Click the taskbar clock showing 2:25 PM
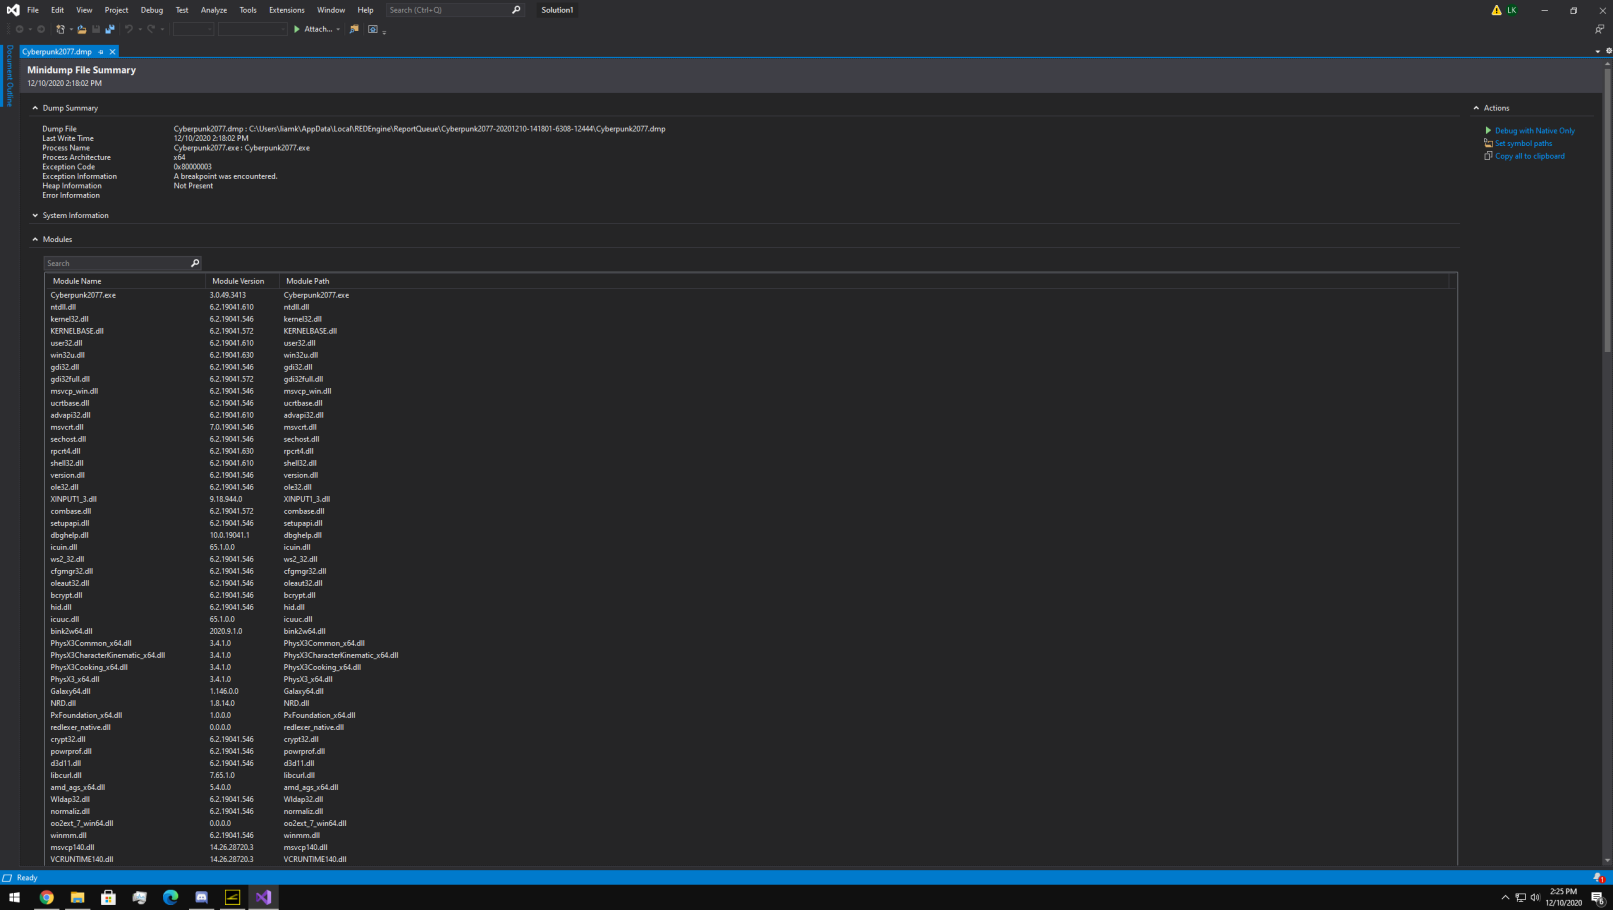 pyautogui.click(x=1563, y=897)
